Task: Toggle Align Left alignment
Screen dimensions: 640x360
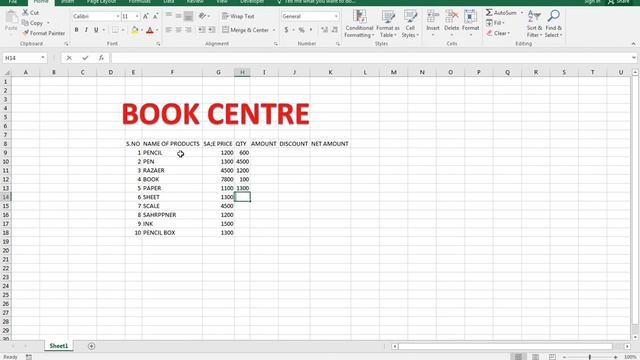Action: [169, 30]
